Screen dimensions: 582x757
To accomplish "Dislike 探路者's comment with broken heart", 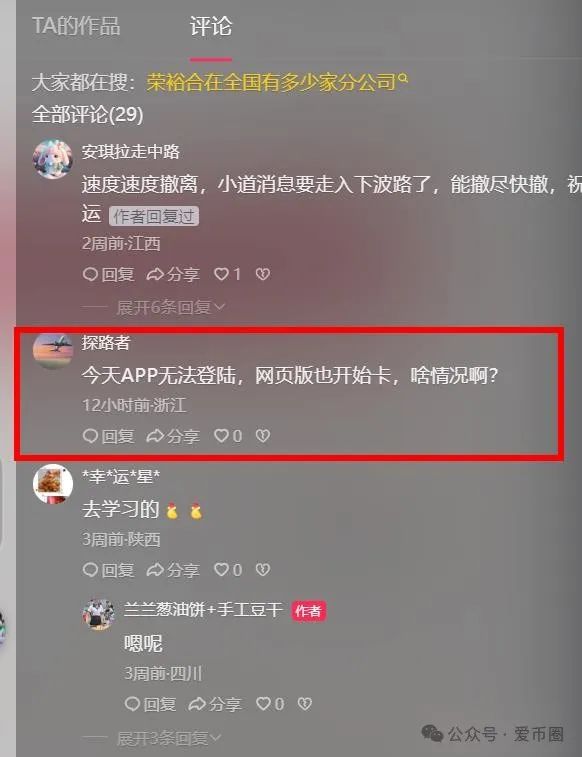I will [x=263, y=436].
